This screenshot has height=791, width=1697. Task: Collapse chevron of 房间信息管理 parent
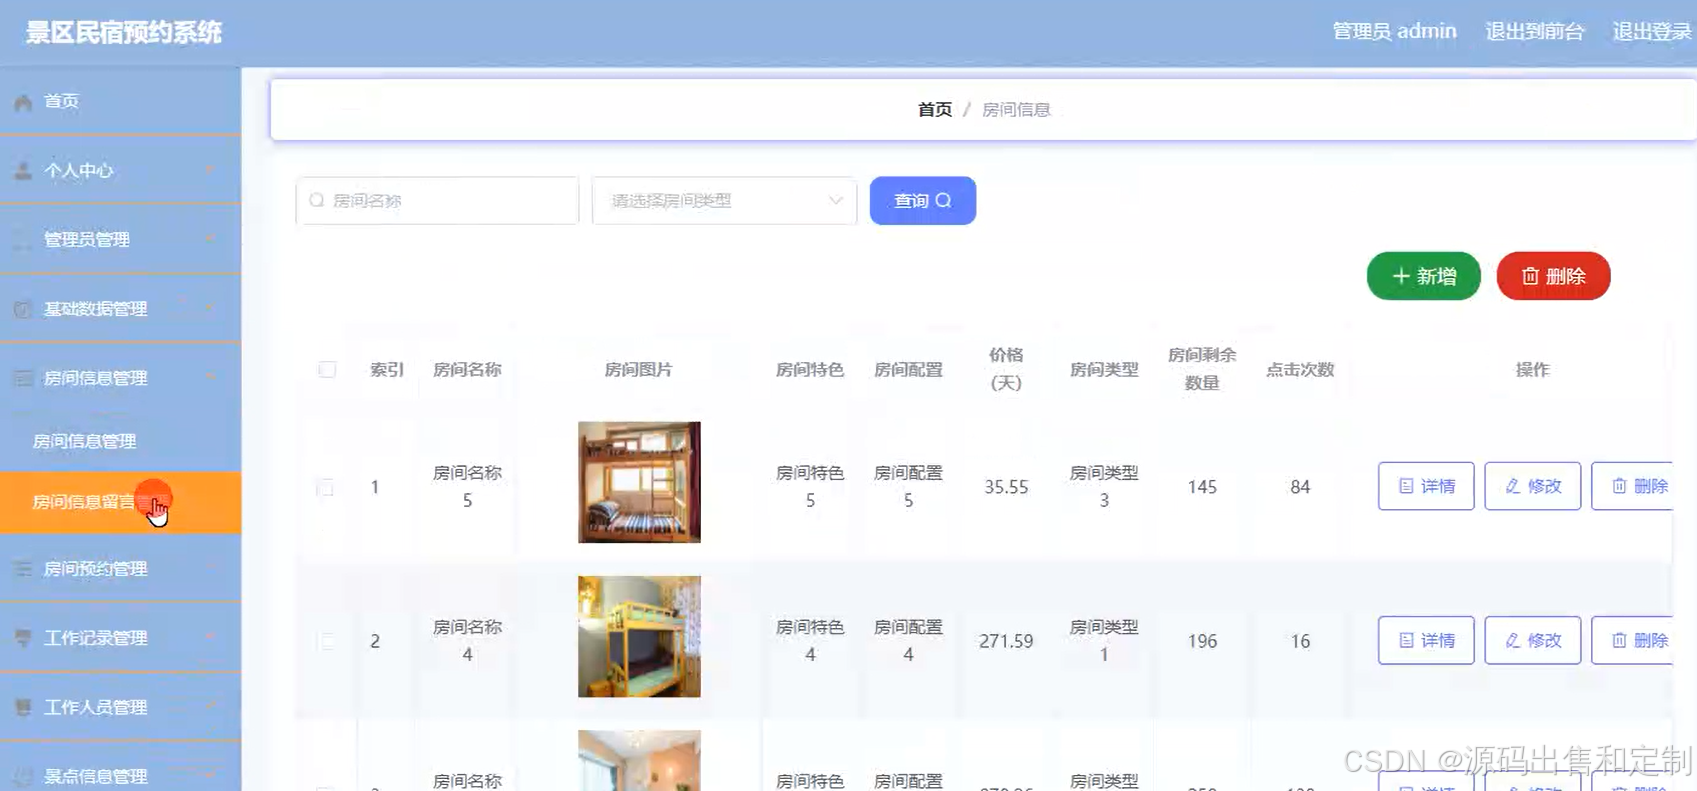point(210,378)
